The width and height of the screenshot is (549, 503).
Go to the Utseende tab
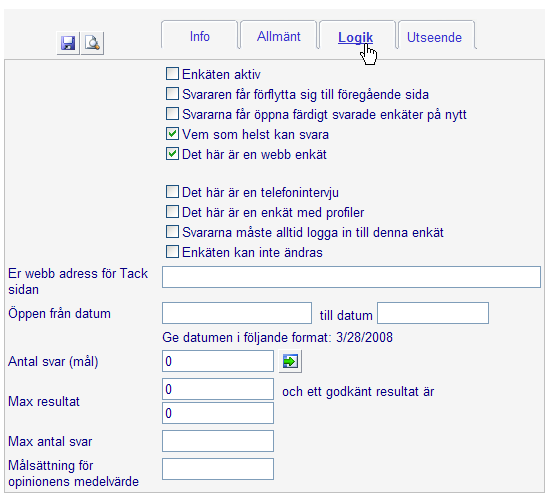coord(434,37)
